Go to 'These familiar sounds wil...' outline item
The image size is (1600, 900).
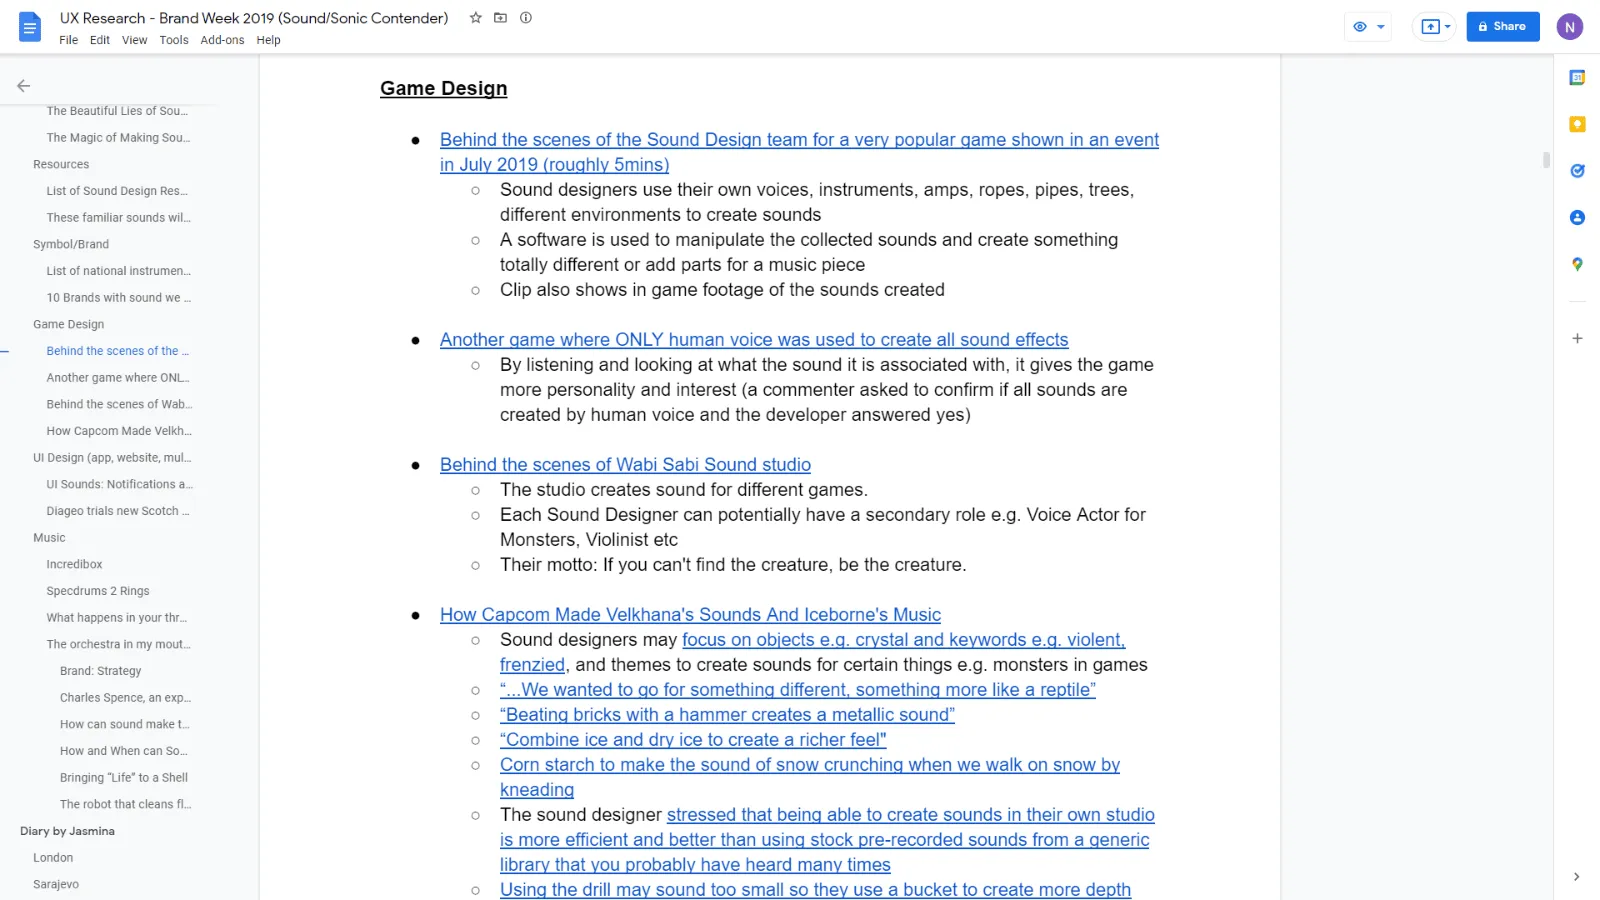[x=118, y=218]
